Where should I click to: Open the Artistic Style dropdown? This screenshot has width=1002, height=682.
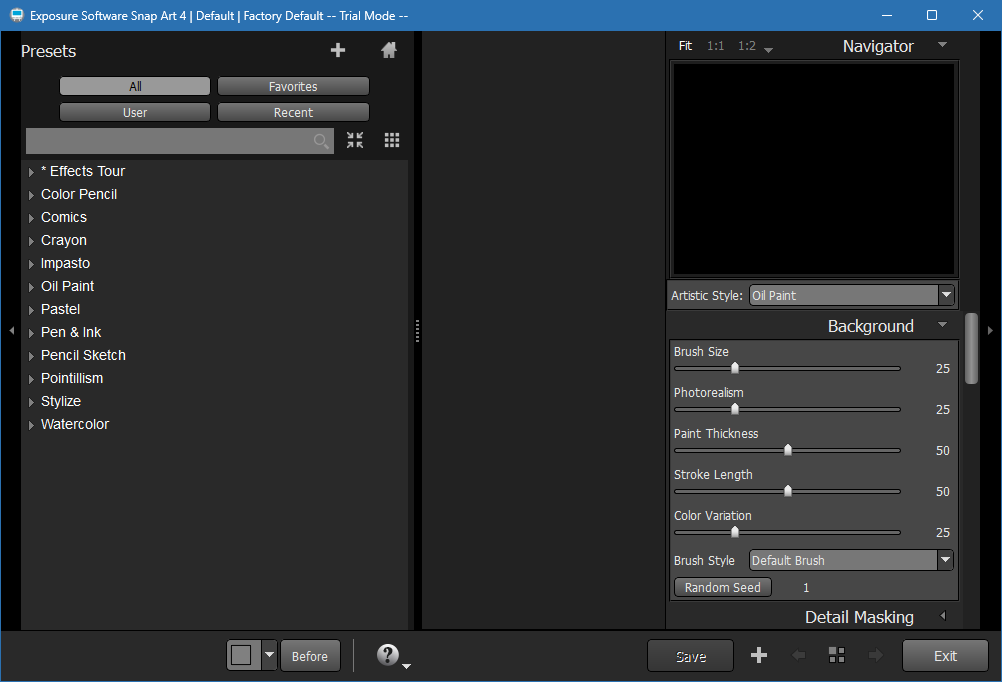pyautogui.click(x=945, y=295)
